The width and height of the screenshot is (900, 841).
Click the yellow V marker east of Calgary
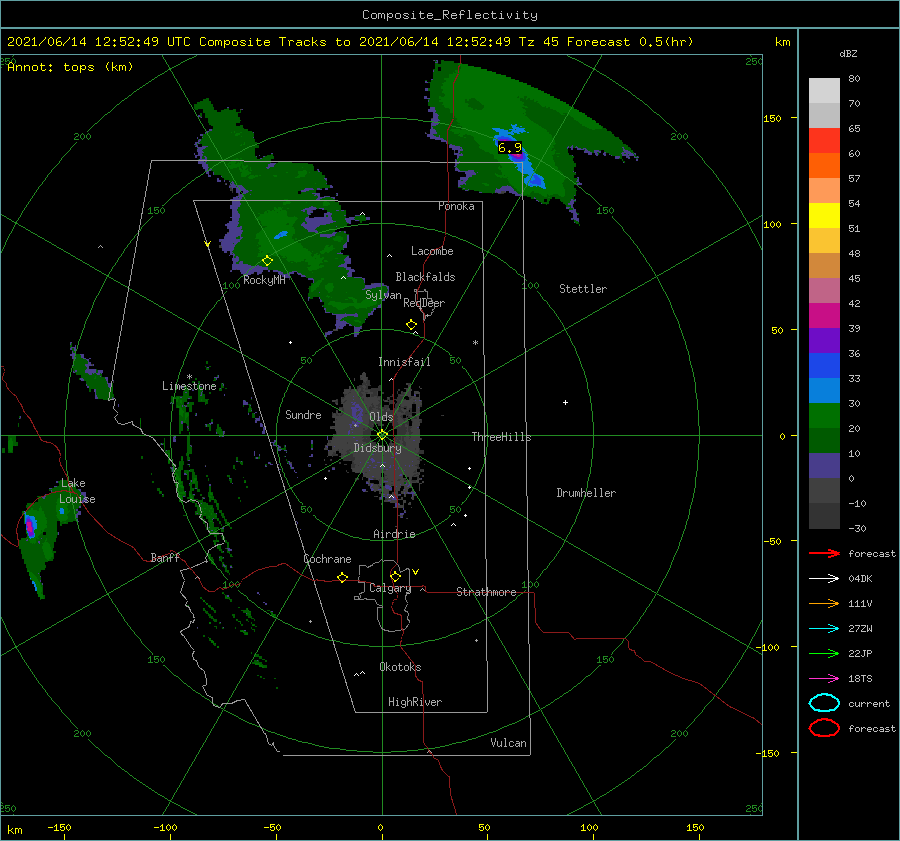point(415,572)
